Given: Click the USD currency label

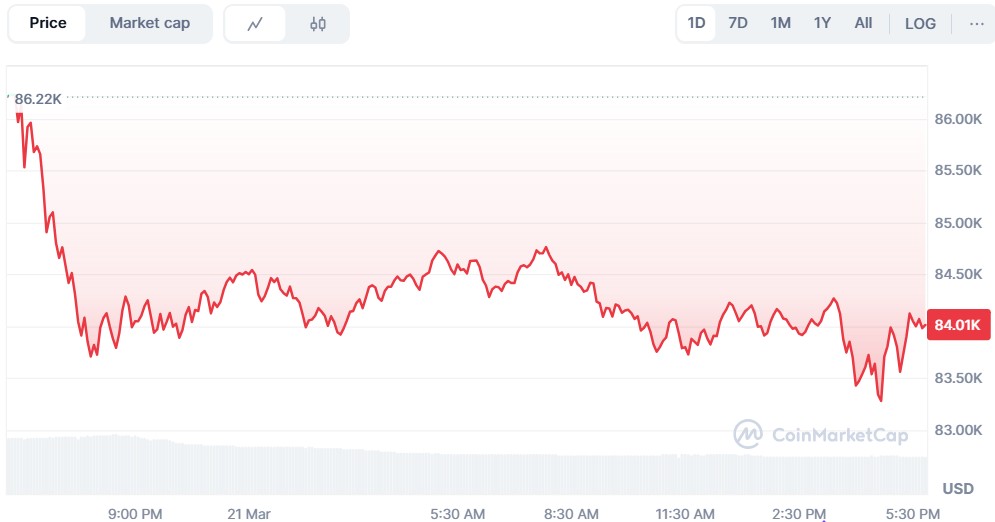Looking at the screenshot, I should [x=958, y=488].
